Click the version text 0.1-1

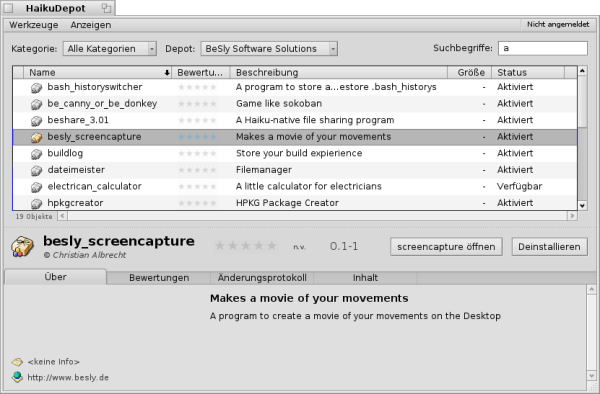(344, 246)
